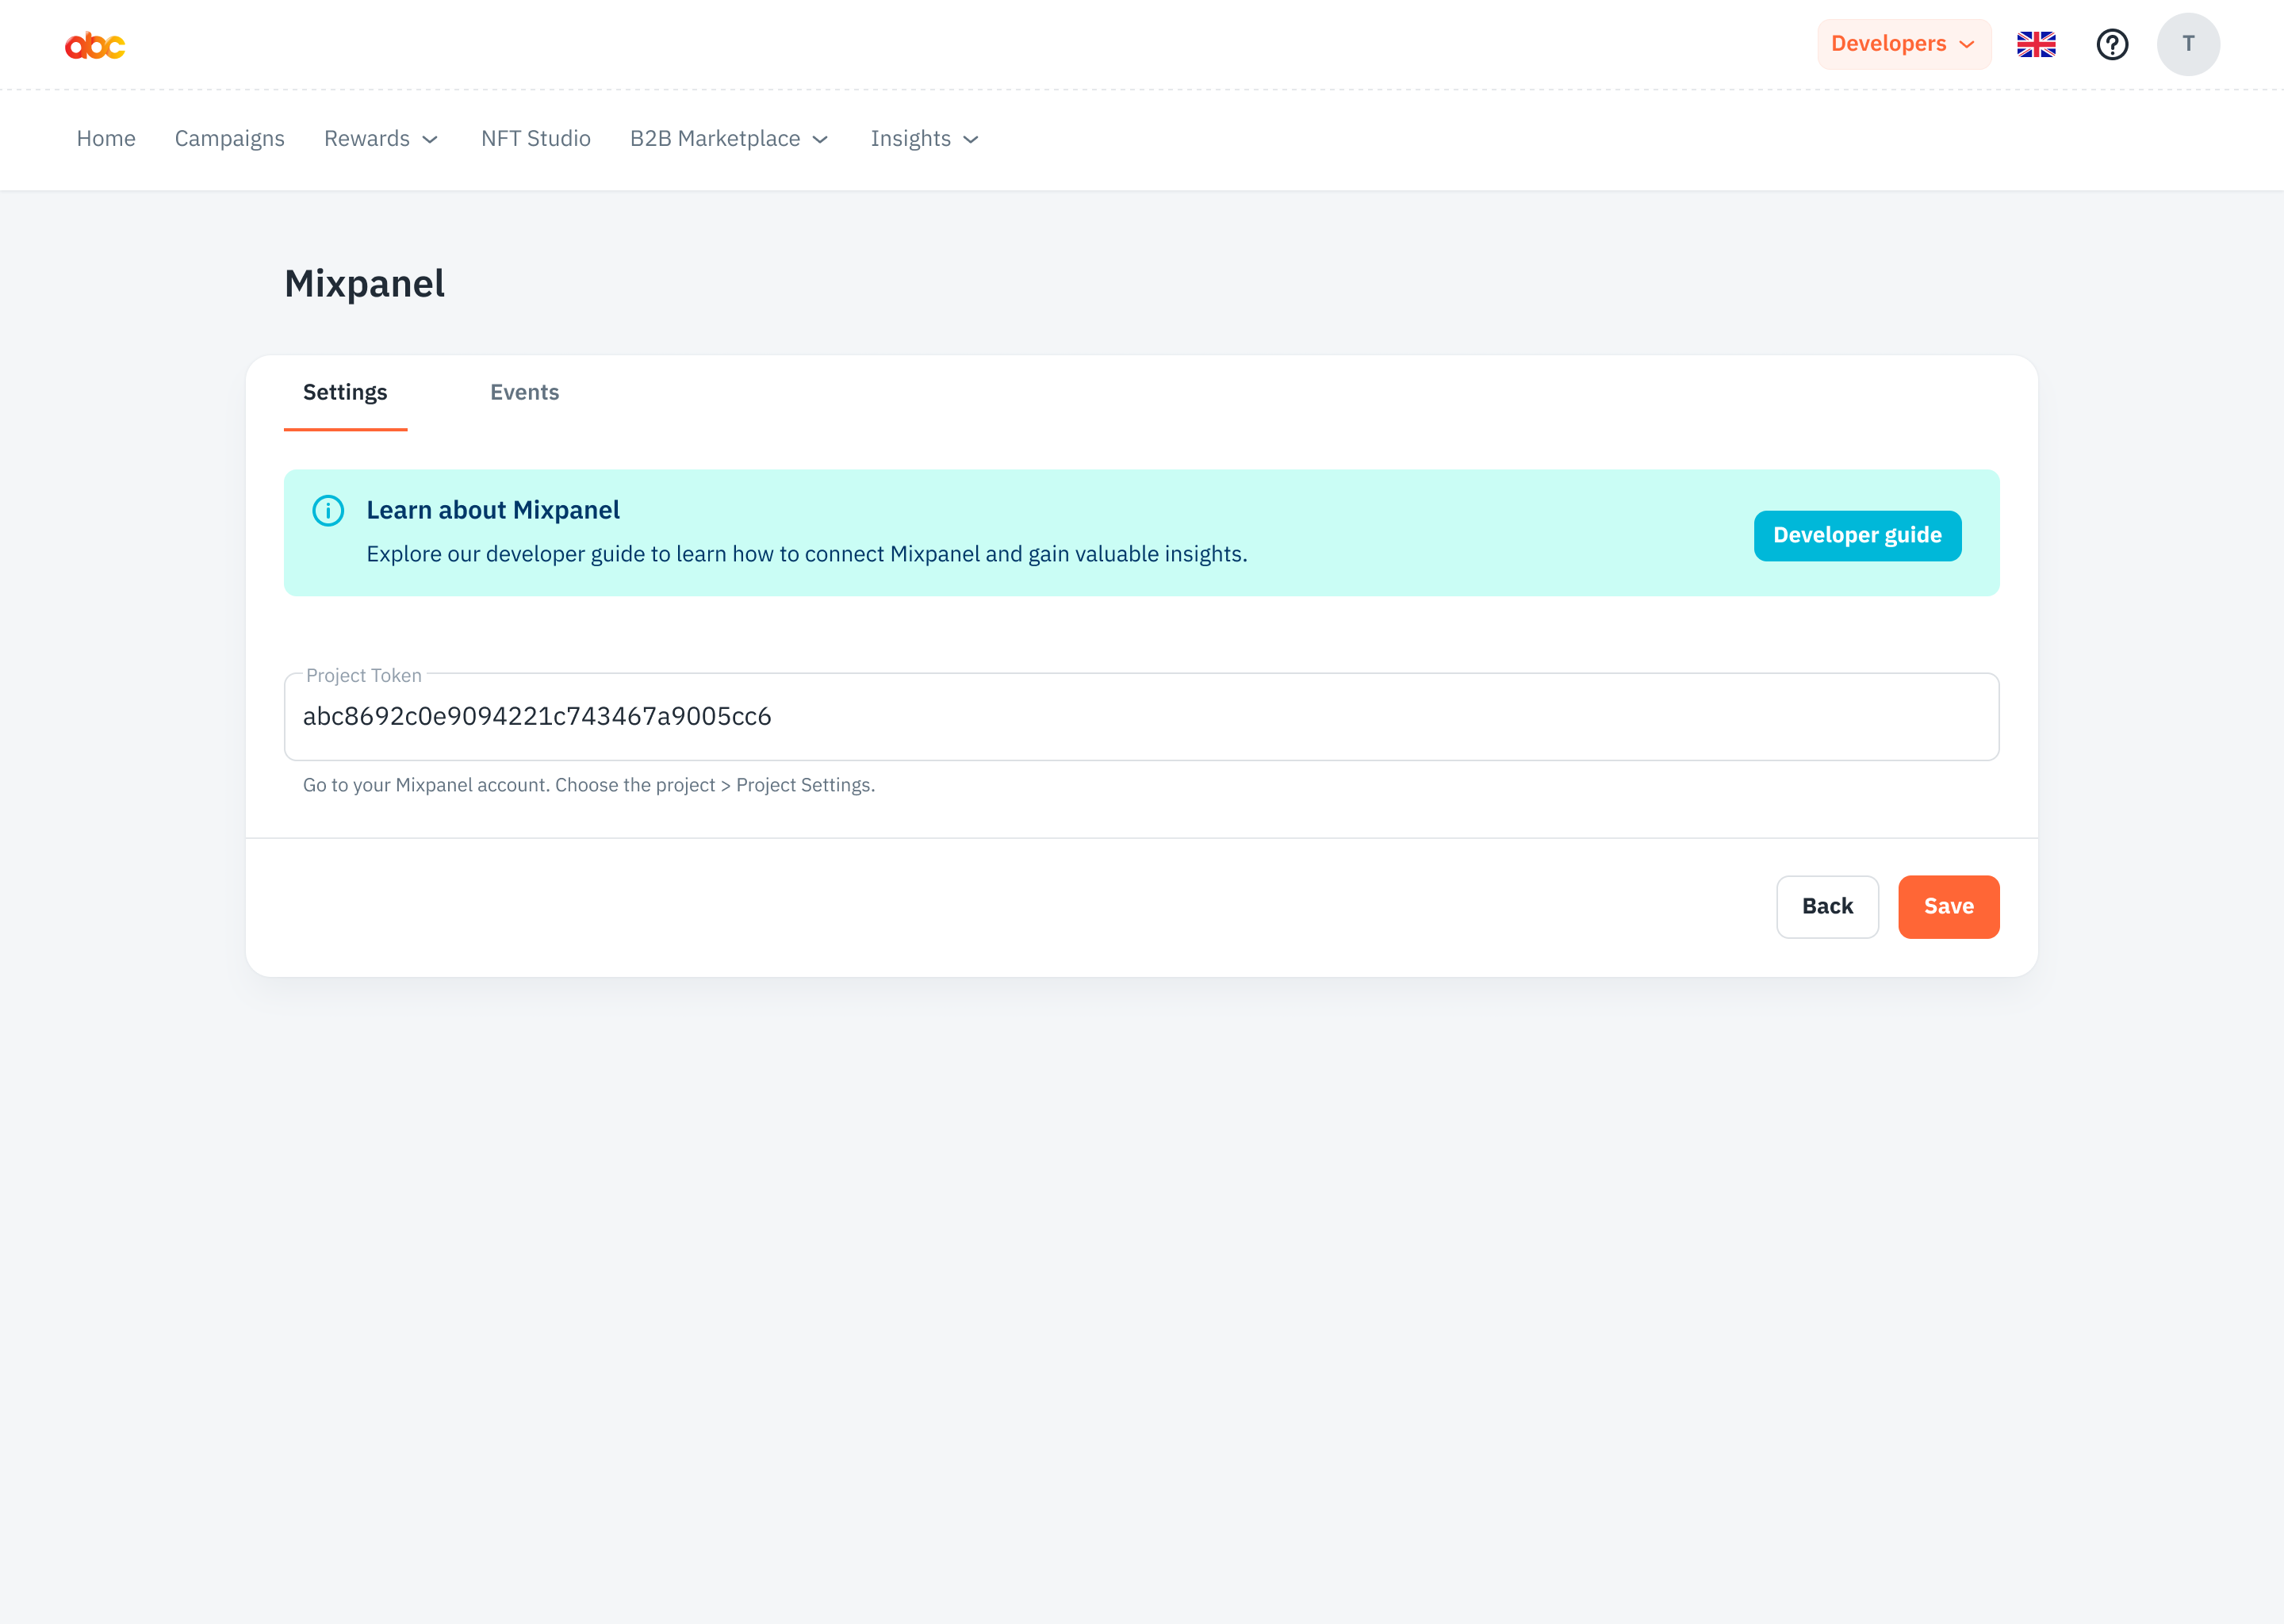
Task: Expand the B2B Marketplace dropdown
Action: (729, 139)
